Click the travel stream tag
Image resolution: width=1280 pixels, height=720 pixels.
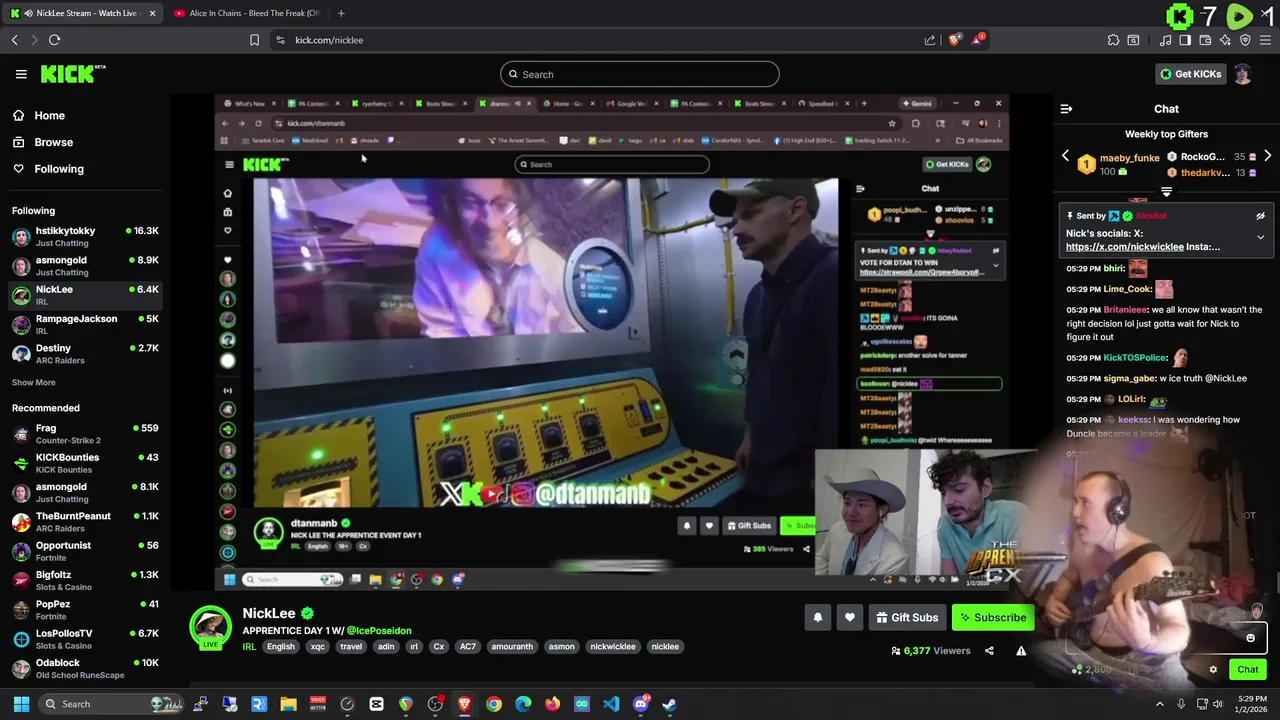pos(351,647)
